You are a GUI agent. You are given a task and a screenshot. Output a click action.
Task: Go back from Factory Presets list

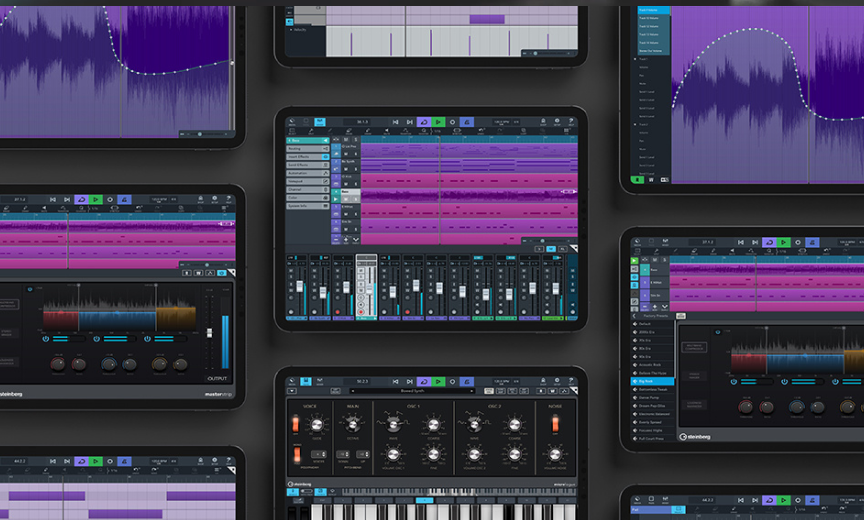[635, 317]
